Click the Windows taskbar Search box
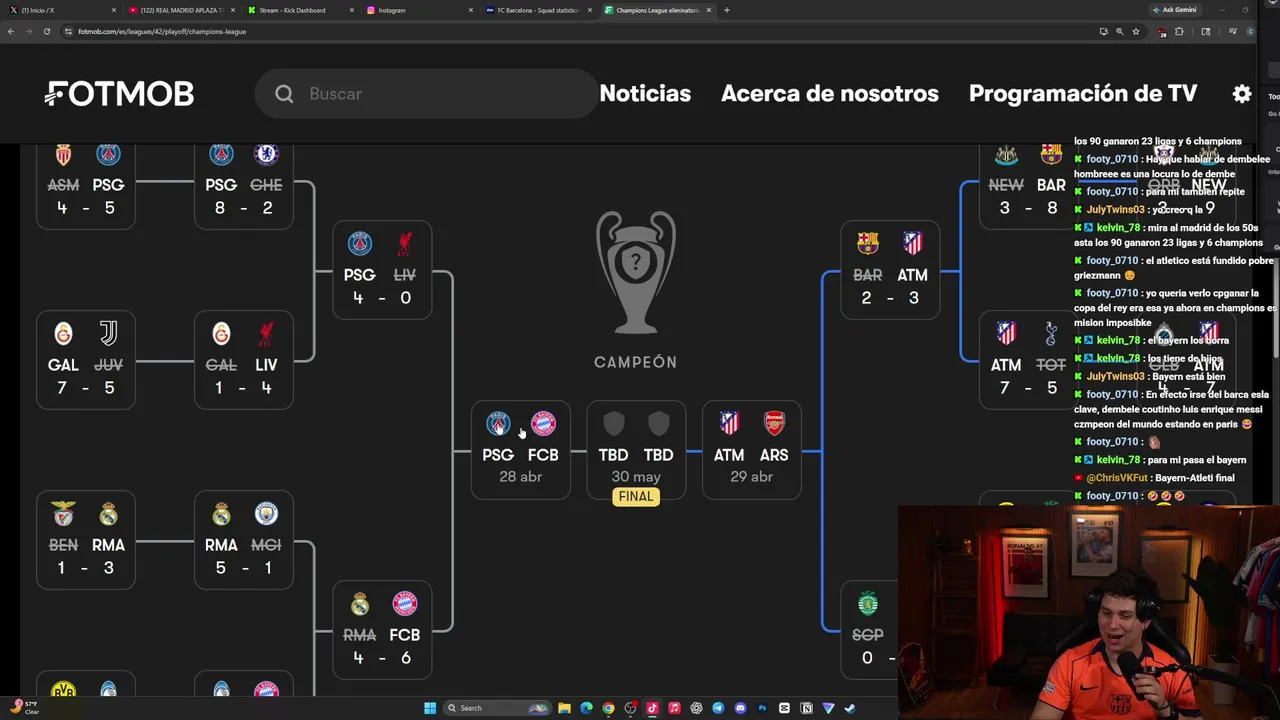 (497, 708)
